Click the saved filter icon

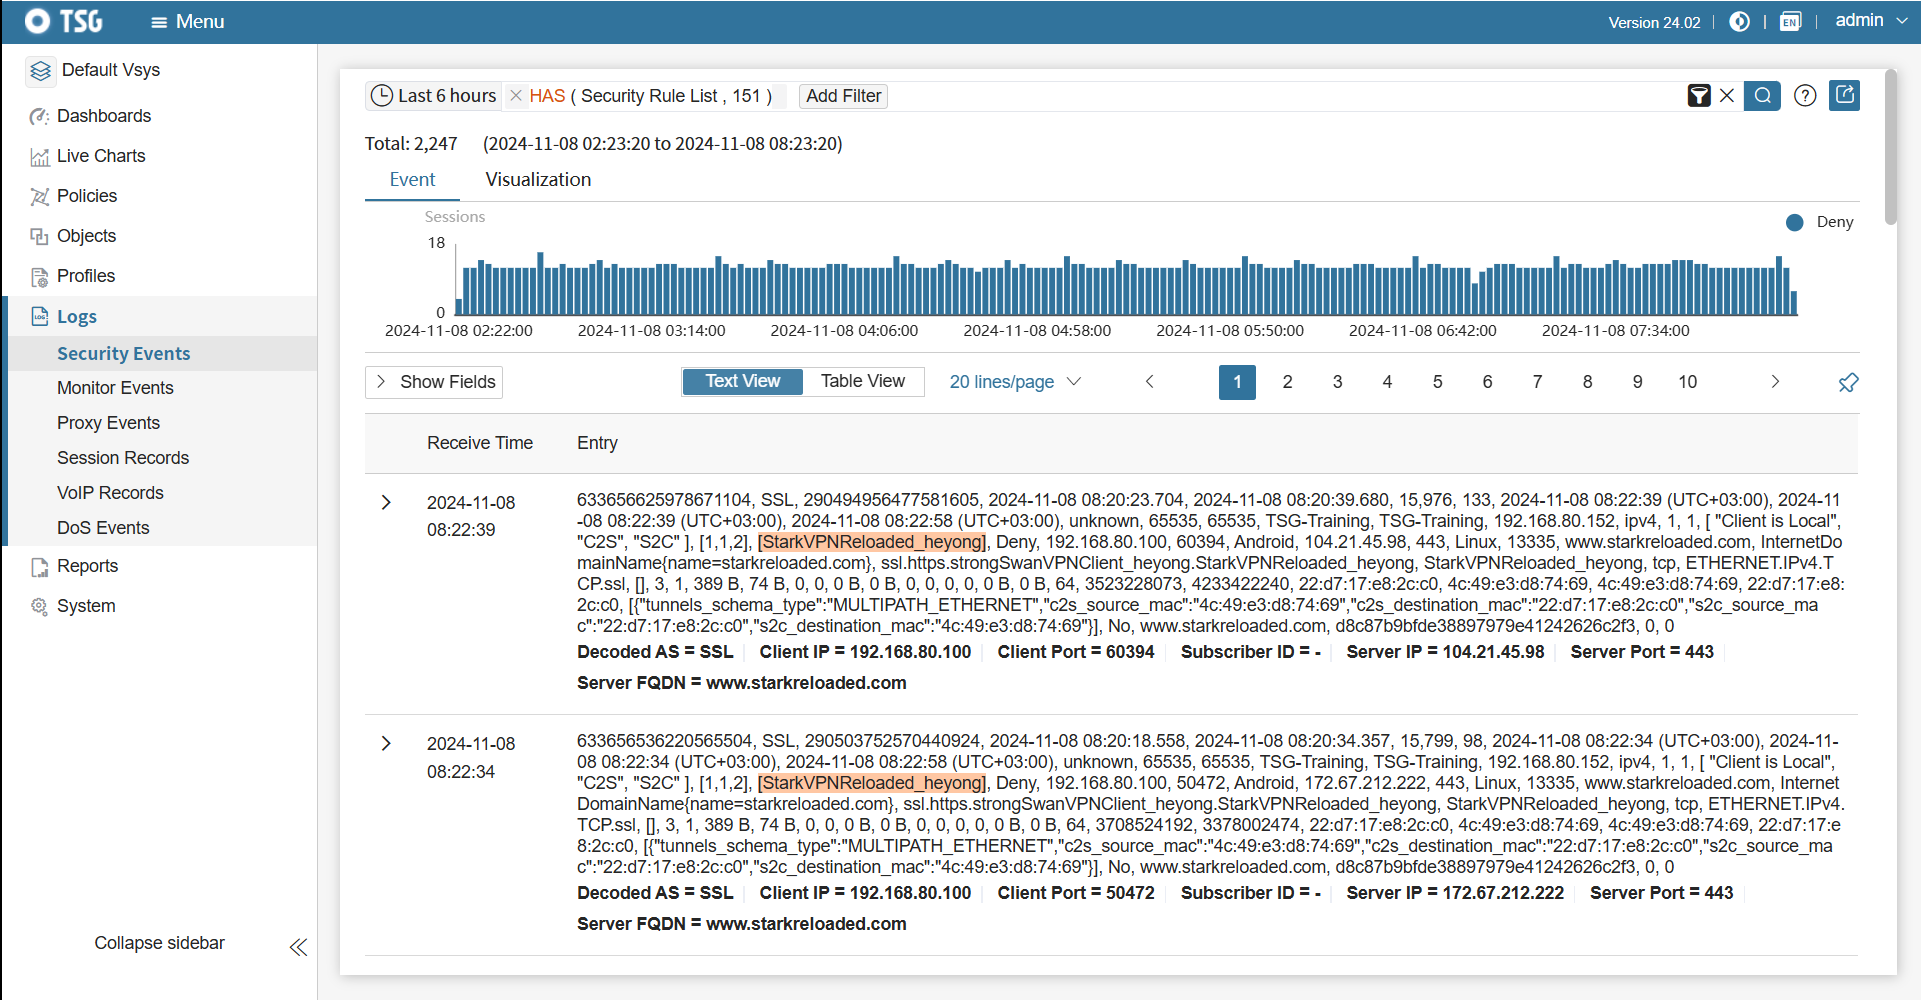click(x=1698, y=96)
